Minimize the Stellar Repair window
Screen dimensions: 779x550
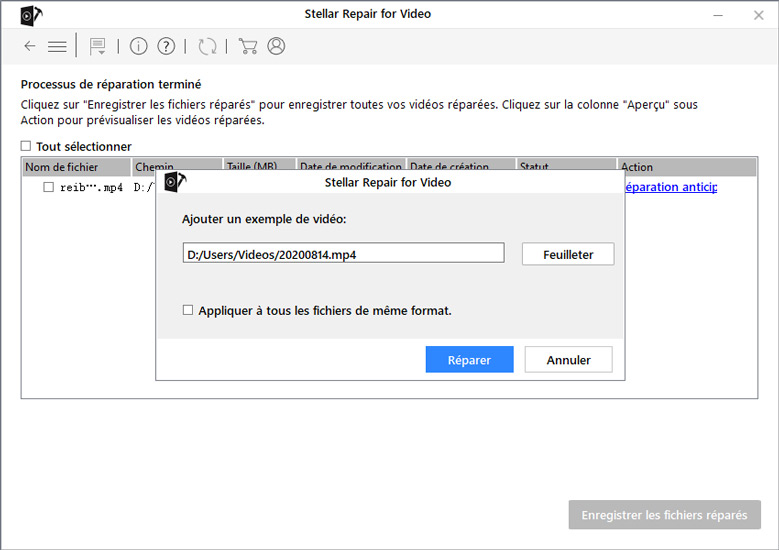(718, 15)
